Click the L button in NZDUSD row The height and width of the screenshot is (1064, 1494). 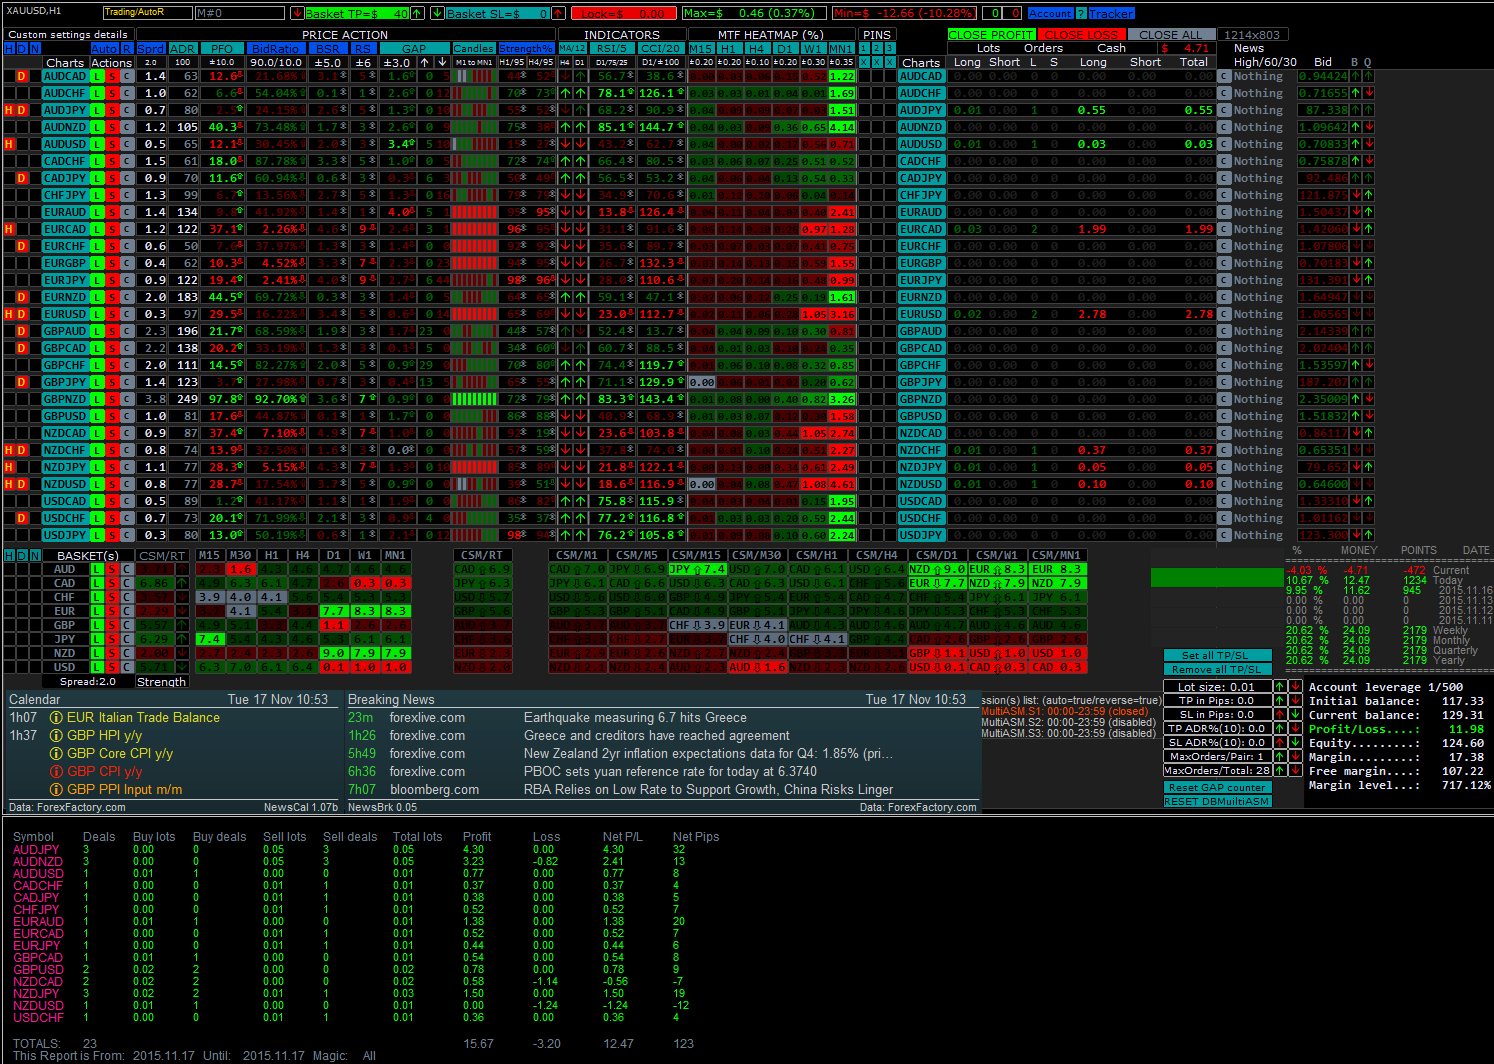tap(96, 484)
